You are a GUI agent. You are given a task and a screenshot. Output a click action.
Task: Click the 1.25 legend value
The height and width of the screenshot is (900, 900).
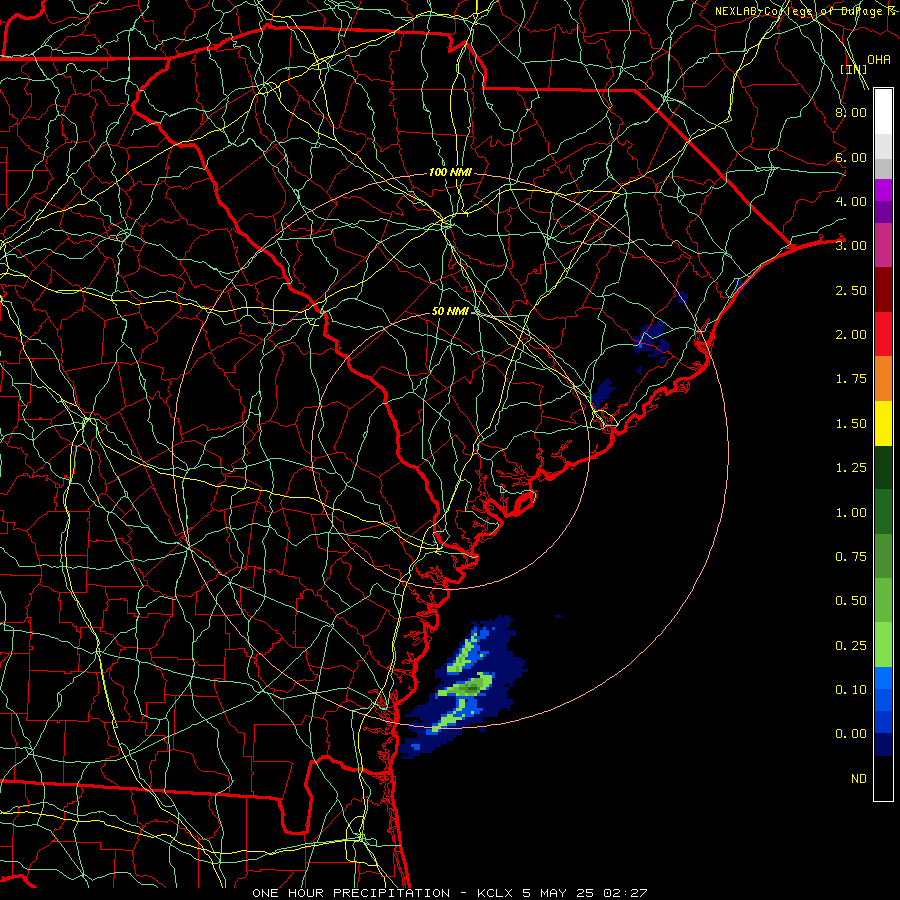pyautogui.click(x=851, y=468)
